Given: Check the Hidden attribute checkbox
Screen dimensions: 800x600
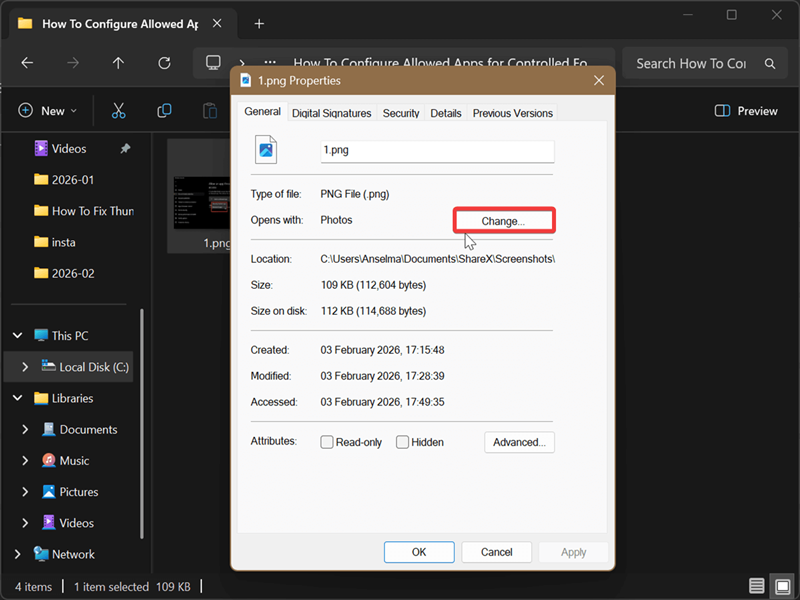Looking at the screenshot, I should [x=402, y=442].
